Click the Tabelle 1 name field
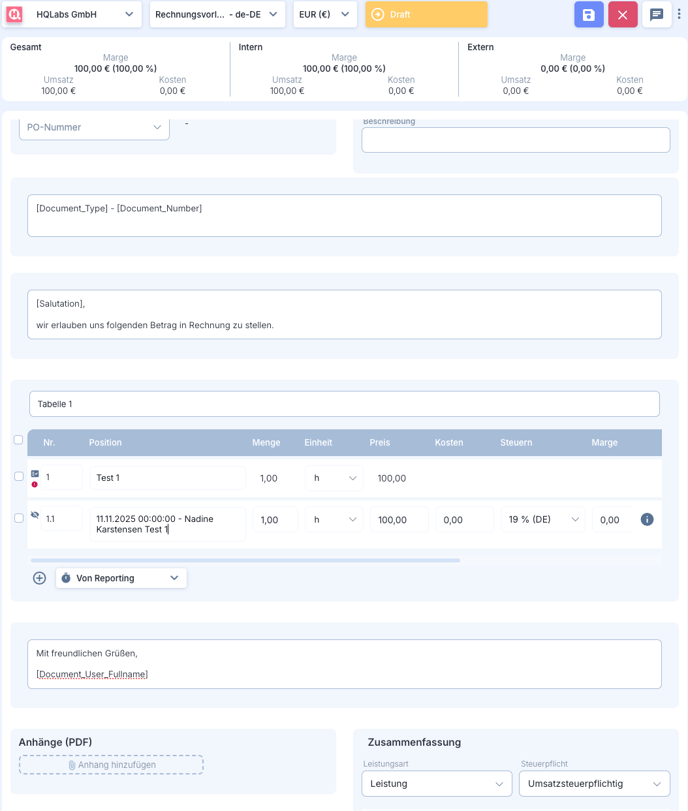Image resolution: width=688 pixels, height=811 pixels. click(x=344, y=404)
